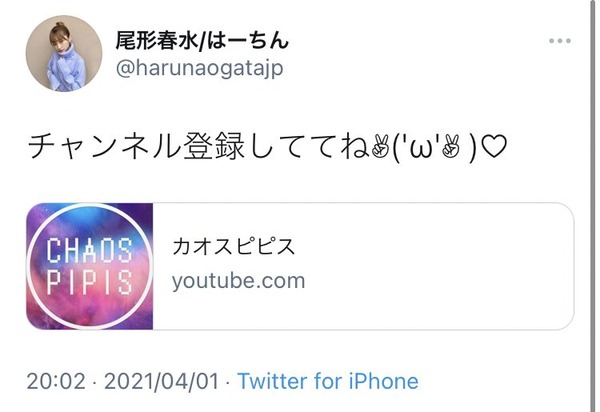Click the youtube.com domain label
Image resolution: width=600 pixels, height=412 pixels.
click(238, 281)
